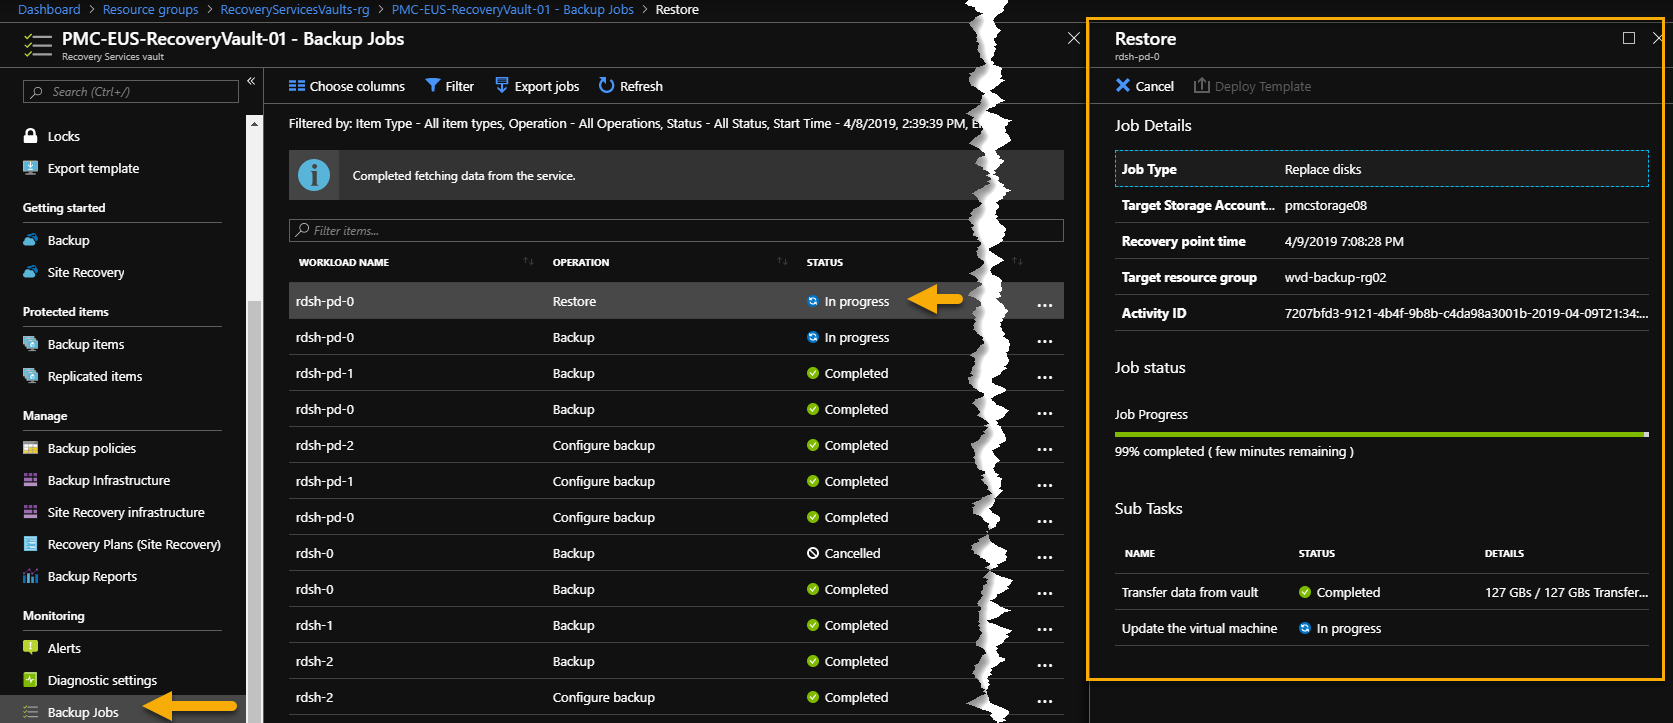Click the Job Type row showing Replace disks
Viewport: 1673px width, 723px height.
1382,169
